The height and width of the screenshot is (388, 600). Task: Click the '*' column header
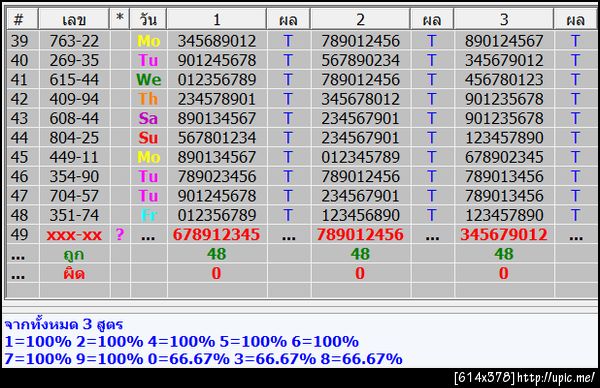[x=120, y=19]
